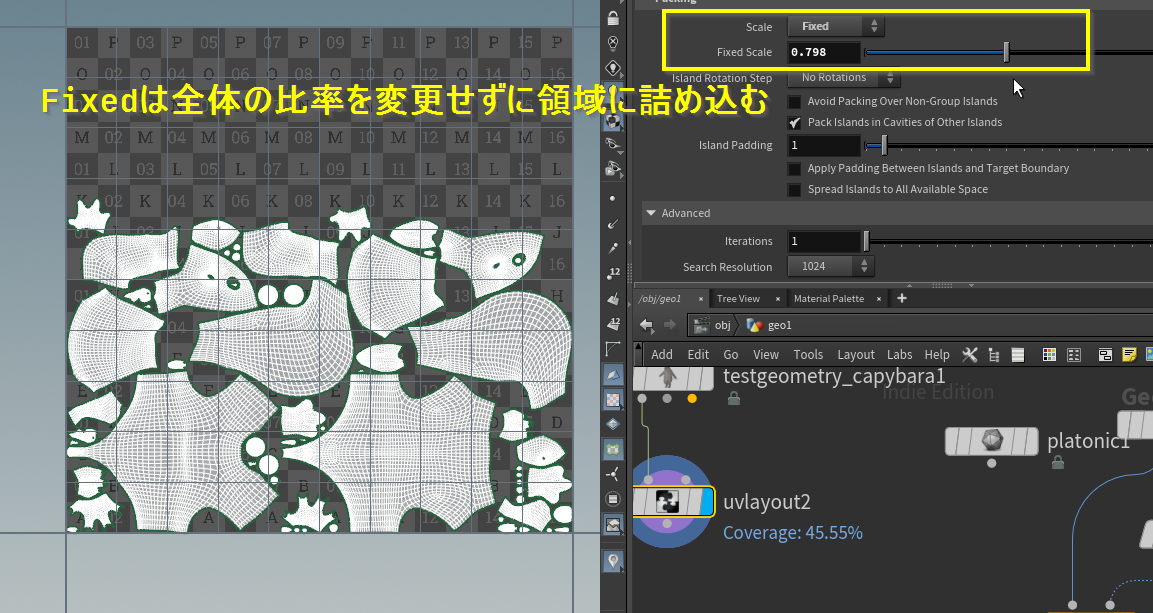Click the node shape grid icon in network toolbar
This screenshot has height=613, width=1153.
[x=1074, y=355]
